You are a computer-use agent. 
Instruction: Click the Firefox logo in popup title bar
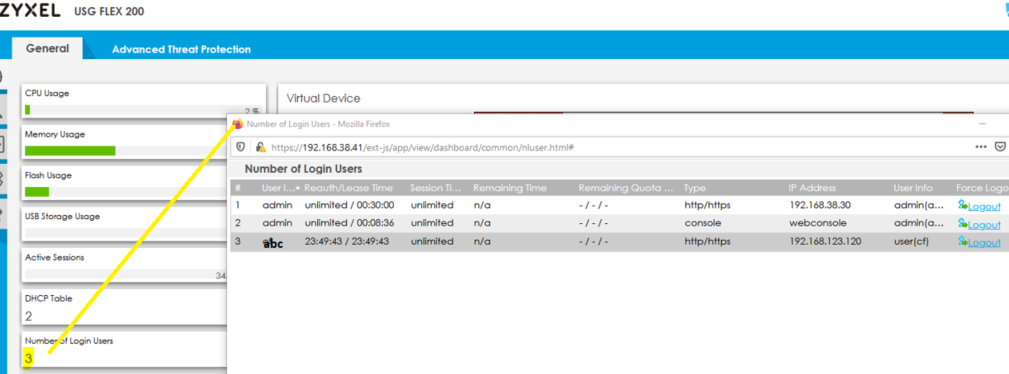point(237,124)
